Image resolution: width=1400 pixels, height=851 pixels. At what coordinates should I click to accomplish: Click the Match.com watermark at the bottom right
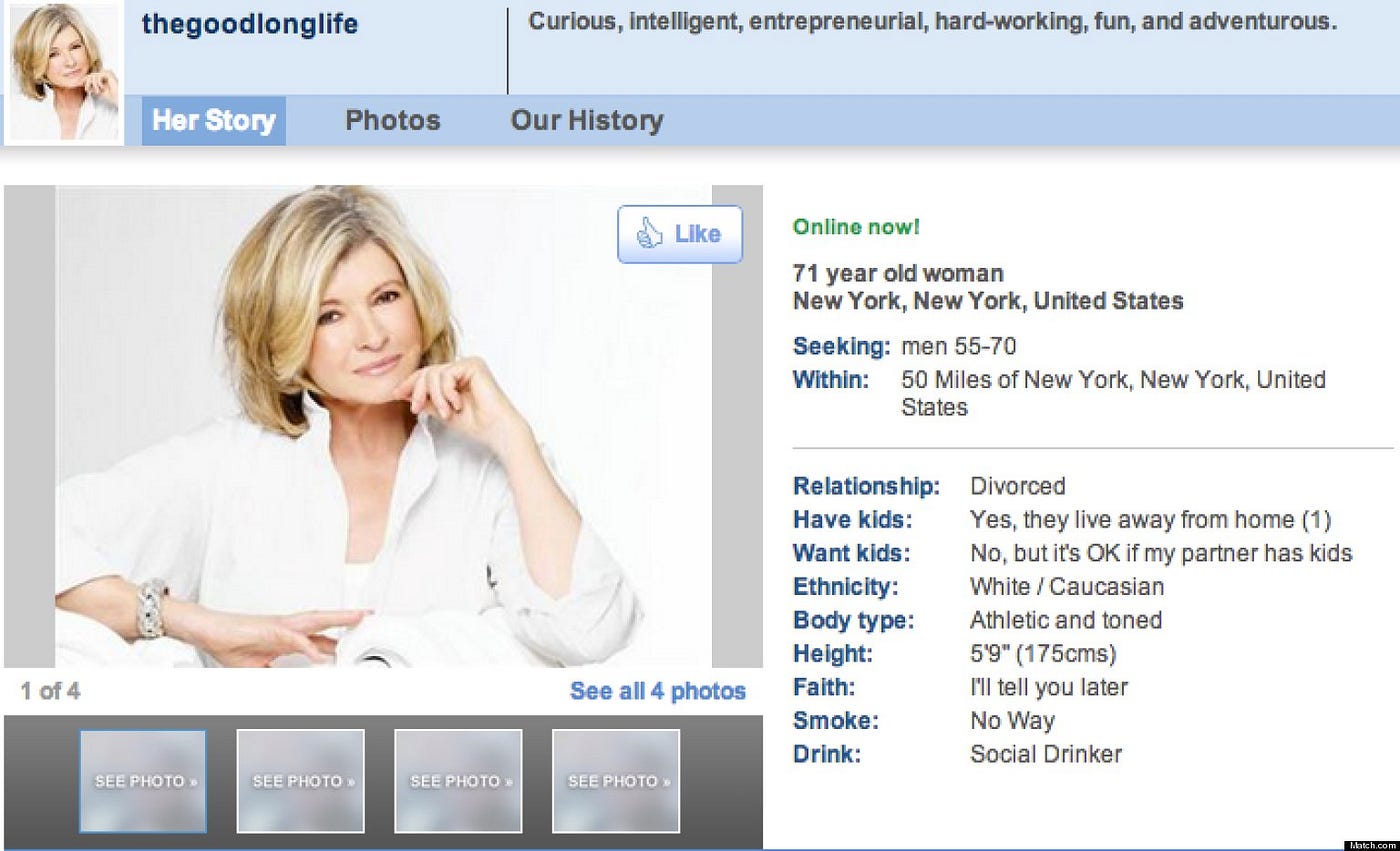coord(1373,845)
